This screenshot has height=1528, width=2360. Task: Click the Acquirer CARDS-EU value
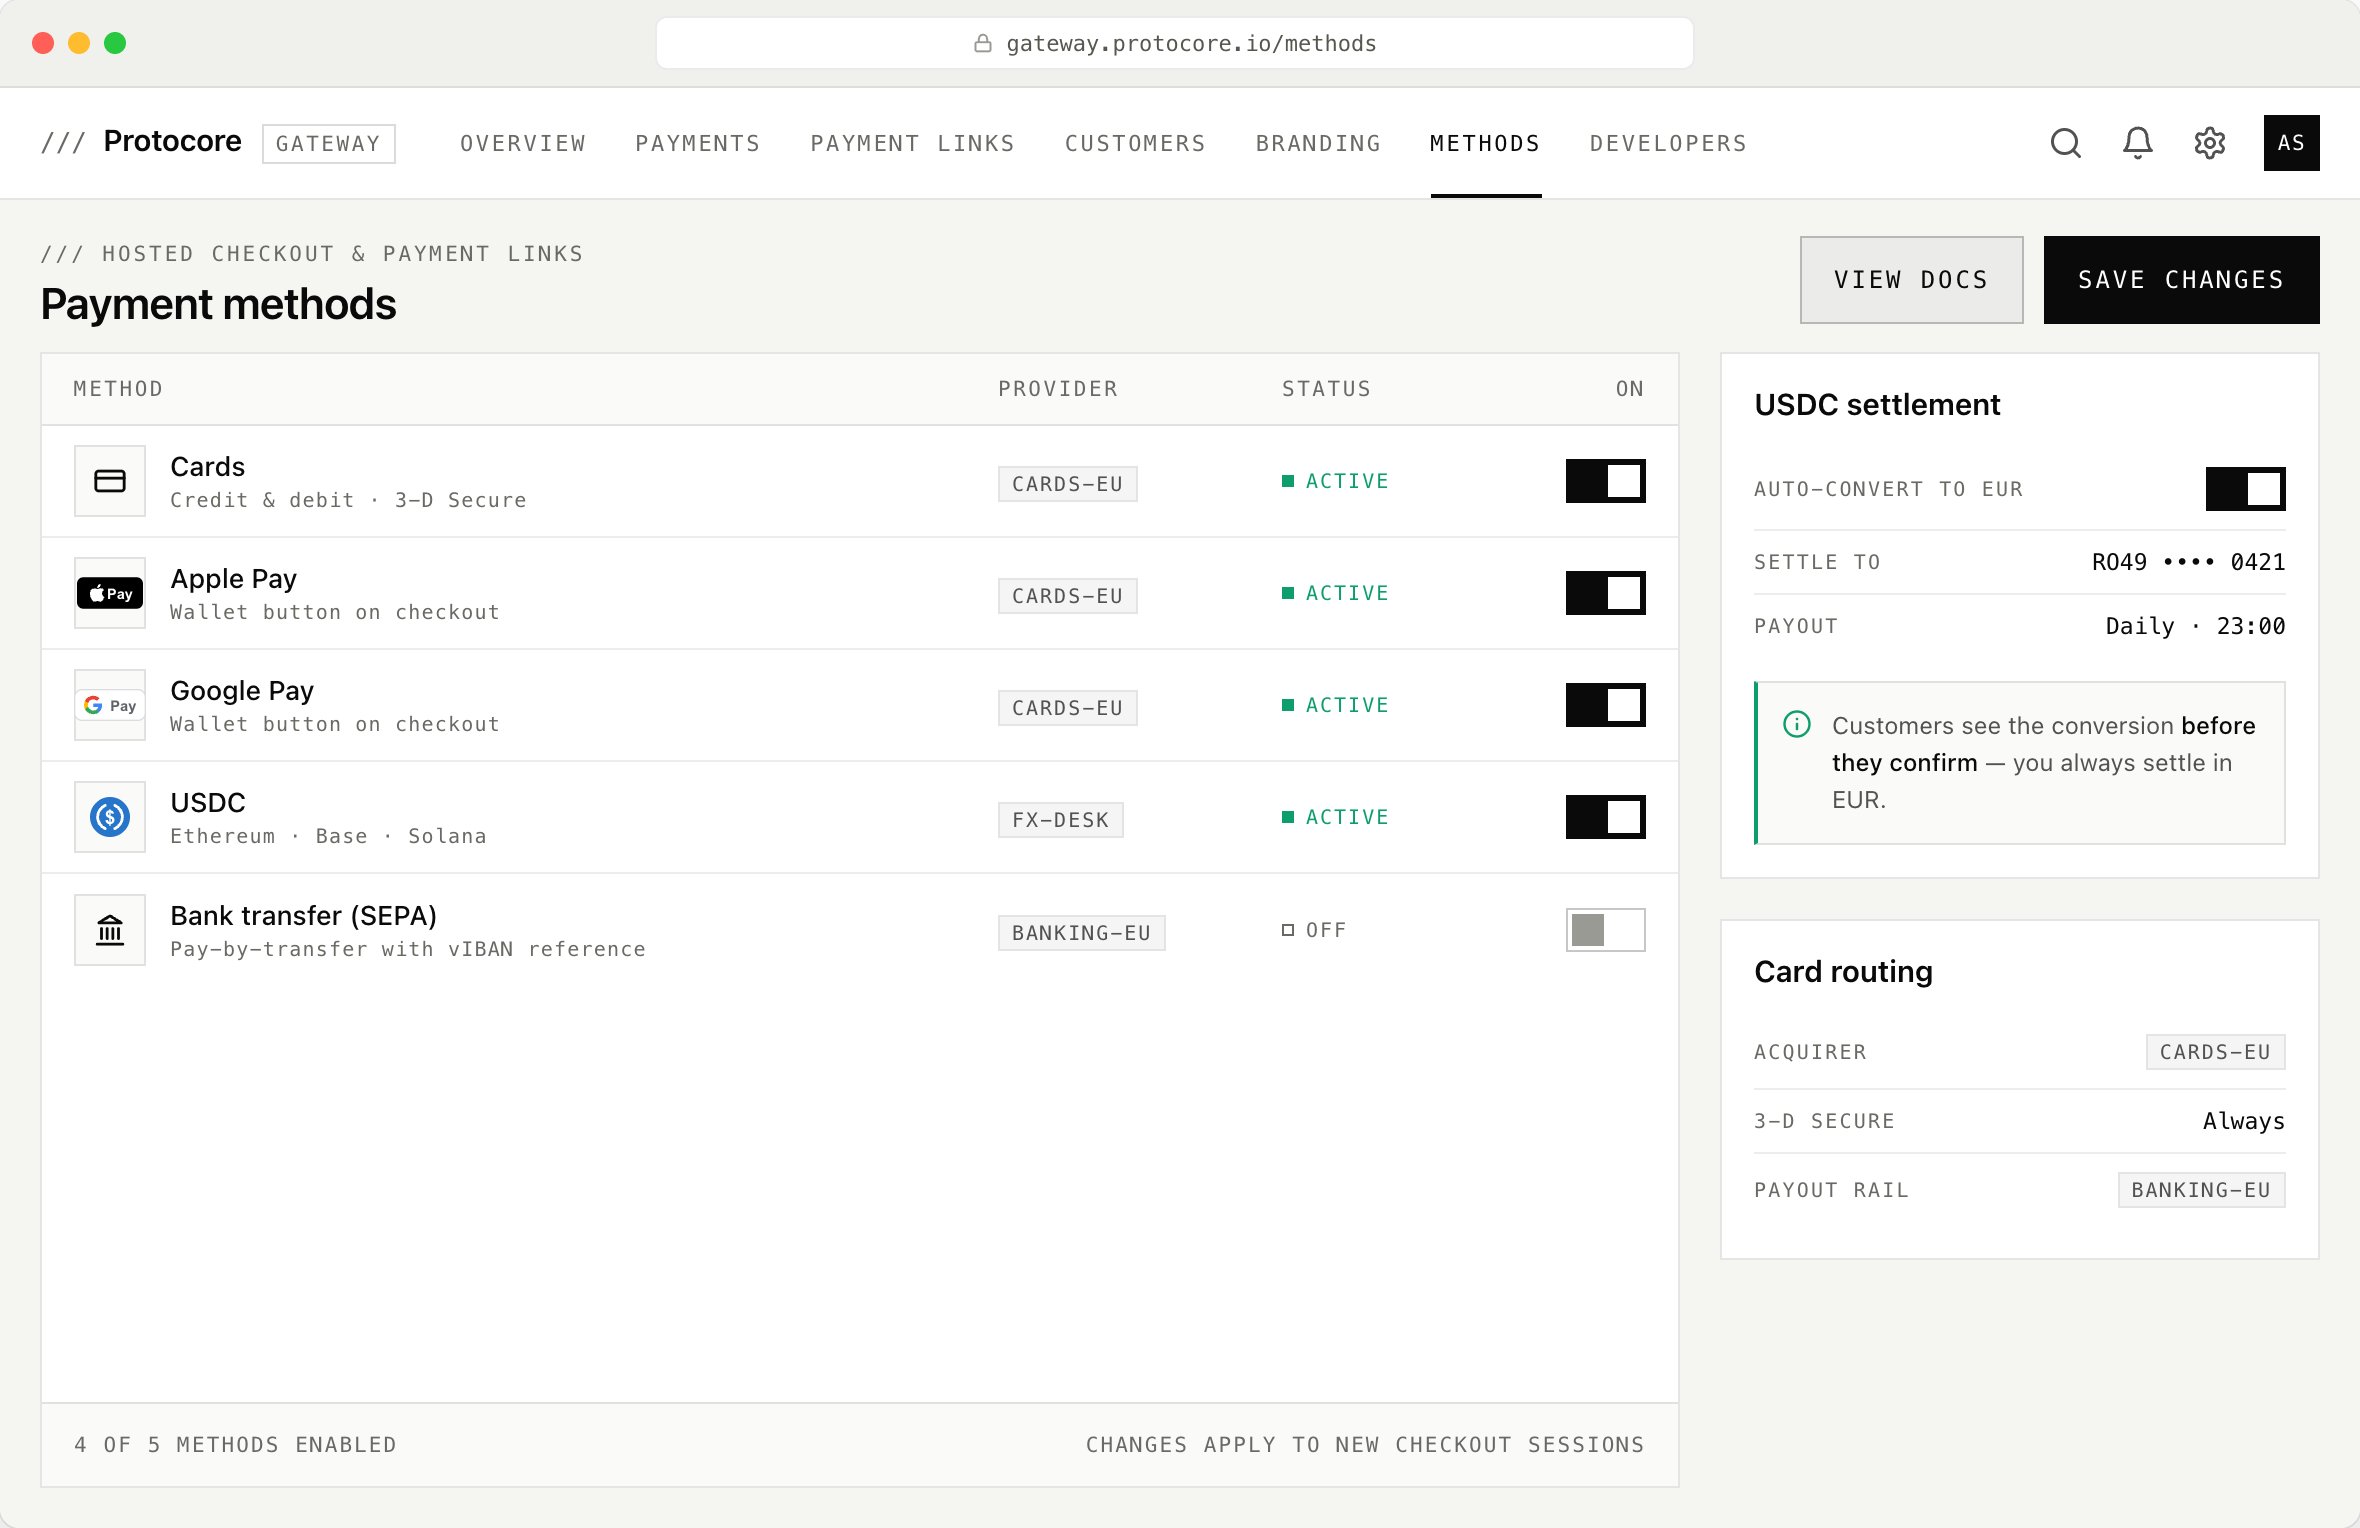tap(2215, 1052)
